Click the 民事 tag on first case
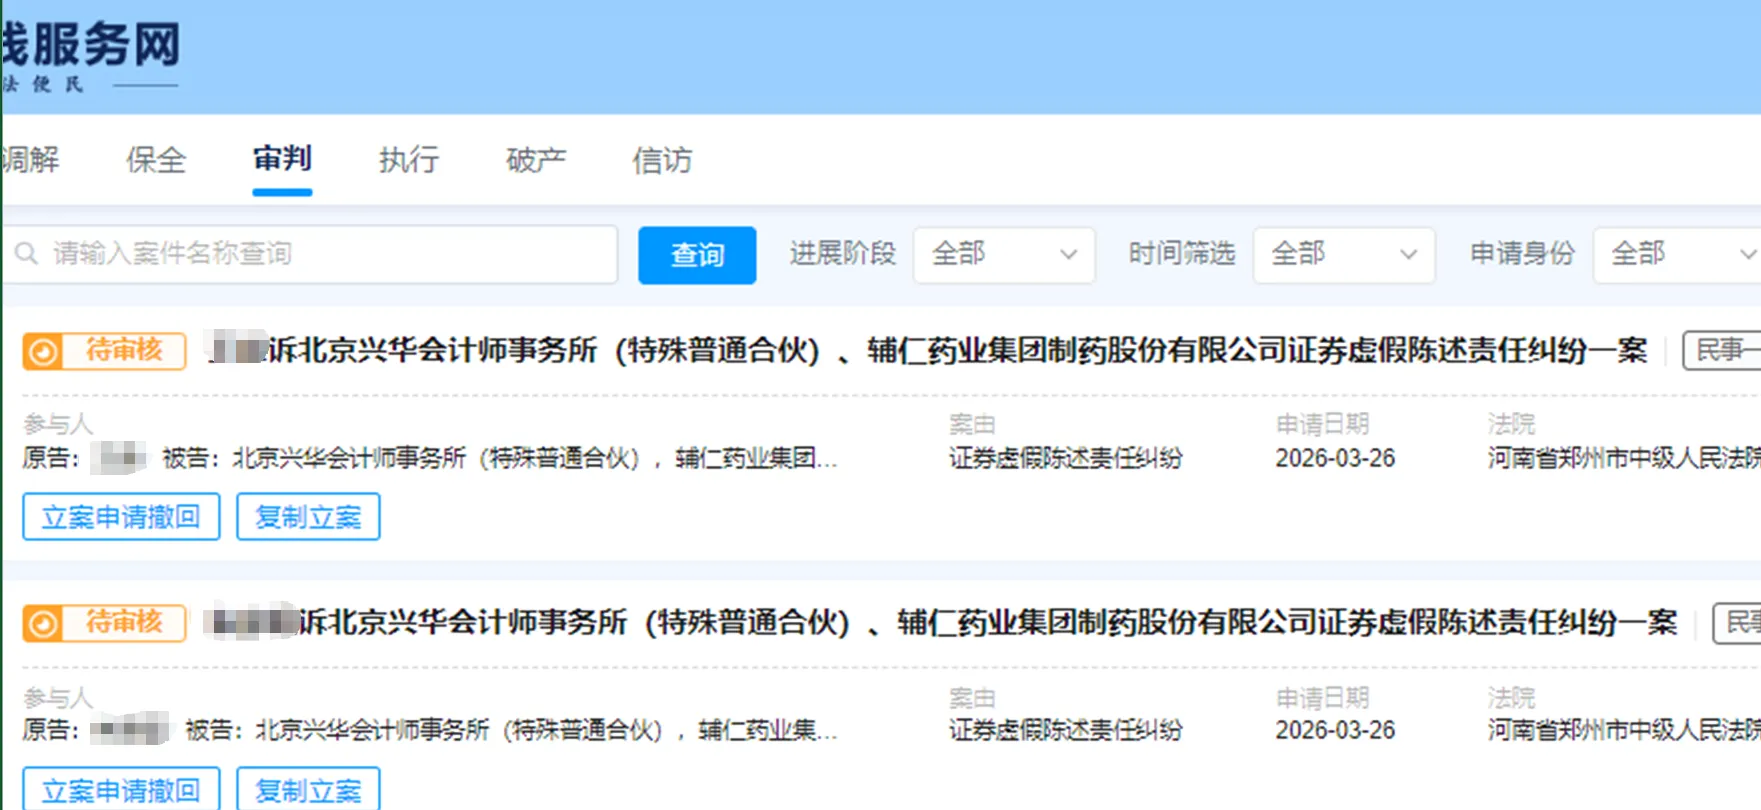This screenshot has height=810, width=1761. point(1722,350)
